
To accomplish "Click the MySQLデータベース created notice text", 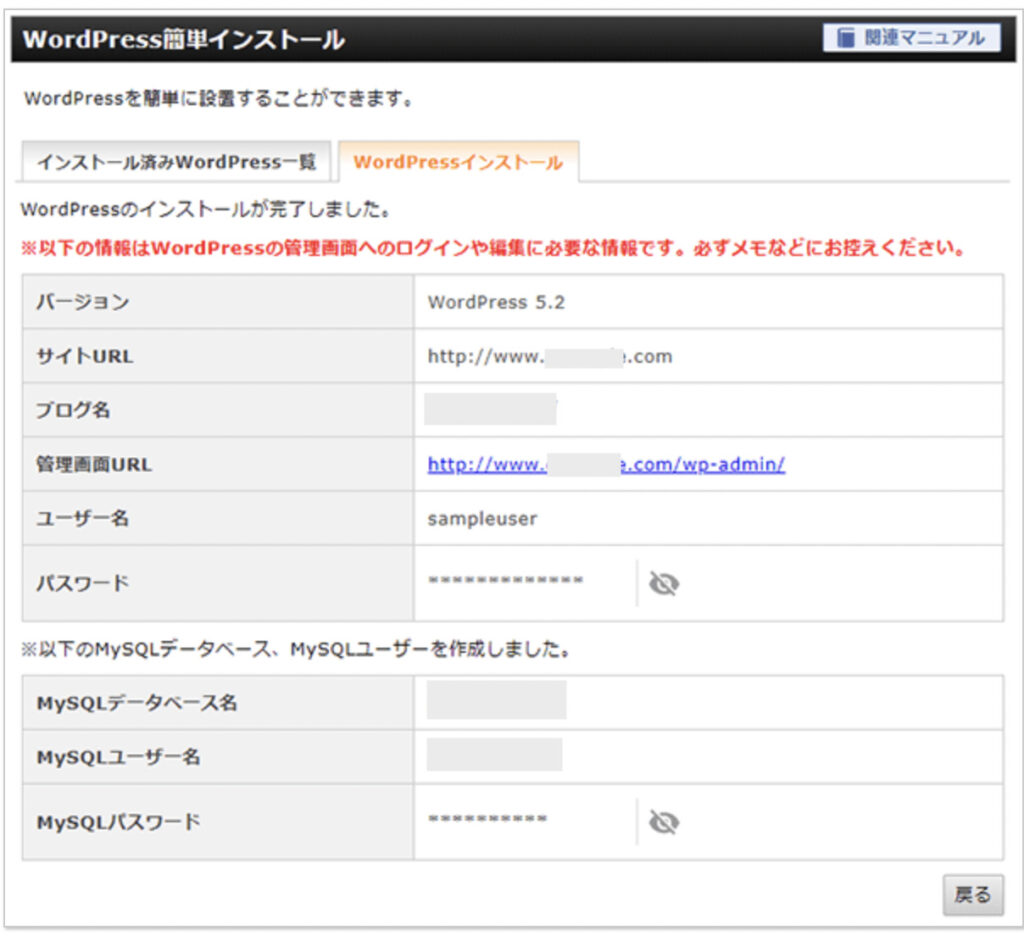I will click(x=296, y=649).
